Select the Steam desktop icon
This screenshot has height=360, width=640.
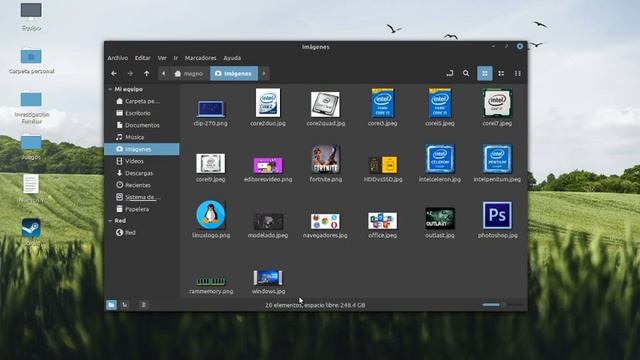click(31, 231)
